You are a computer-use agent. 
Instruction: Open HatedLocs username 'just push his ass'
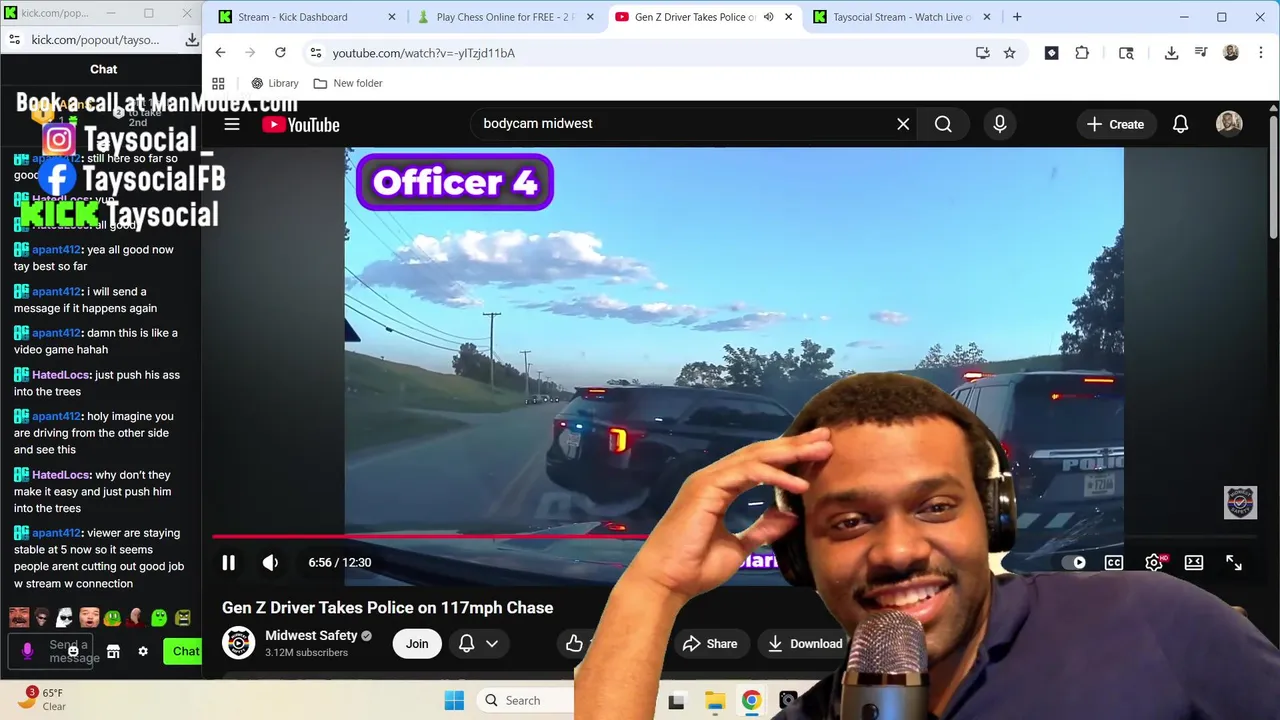pyautogui.click(x=61, y=375)
